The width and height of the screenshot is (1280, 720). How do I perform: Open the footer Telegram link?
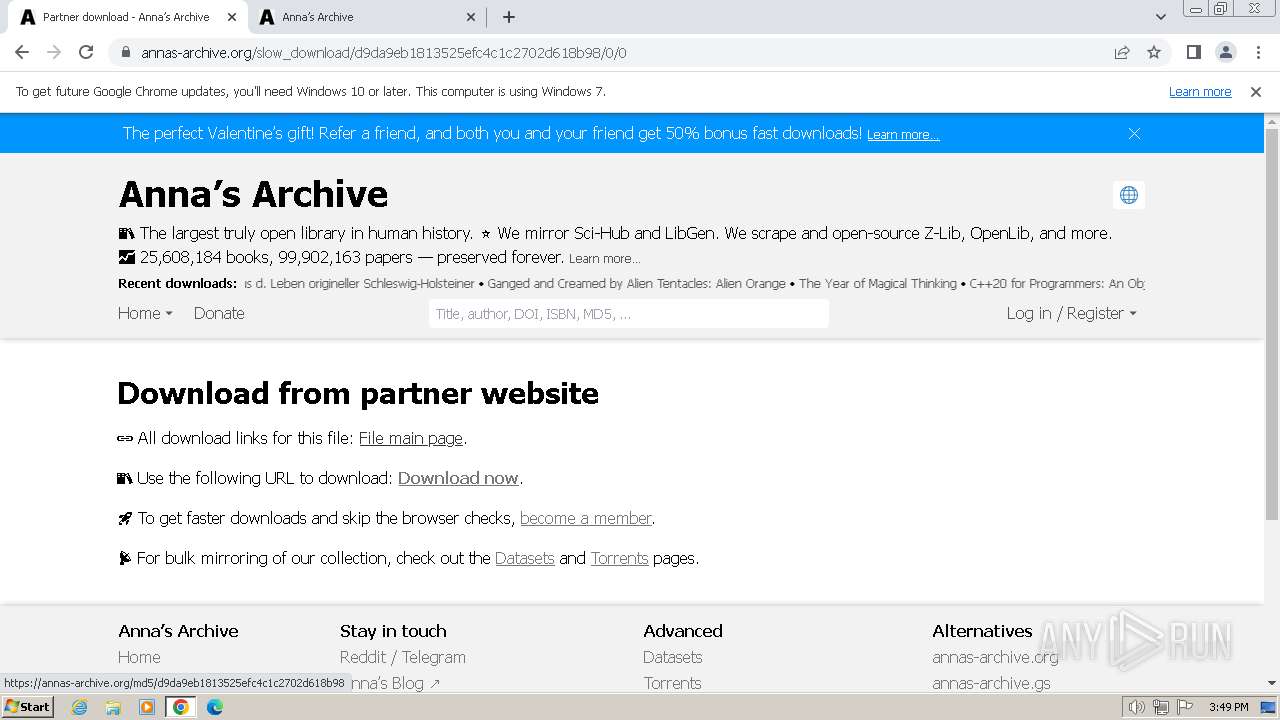click(434, 657)
